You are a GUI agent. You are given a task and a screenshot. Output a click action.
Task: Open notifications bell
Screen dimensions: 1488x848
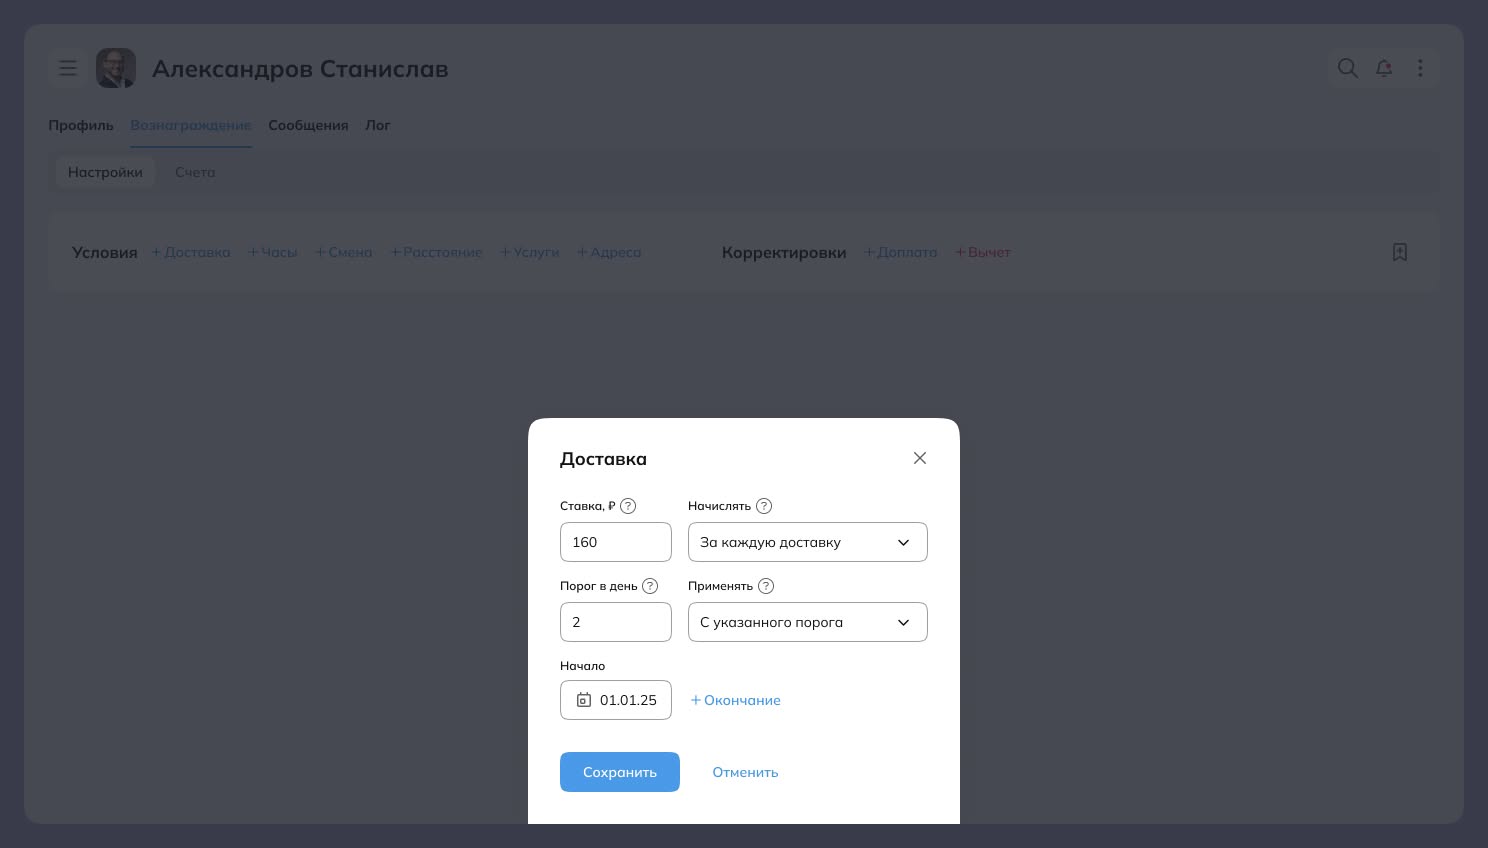click(x=1384, y=68)
